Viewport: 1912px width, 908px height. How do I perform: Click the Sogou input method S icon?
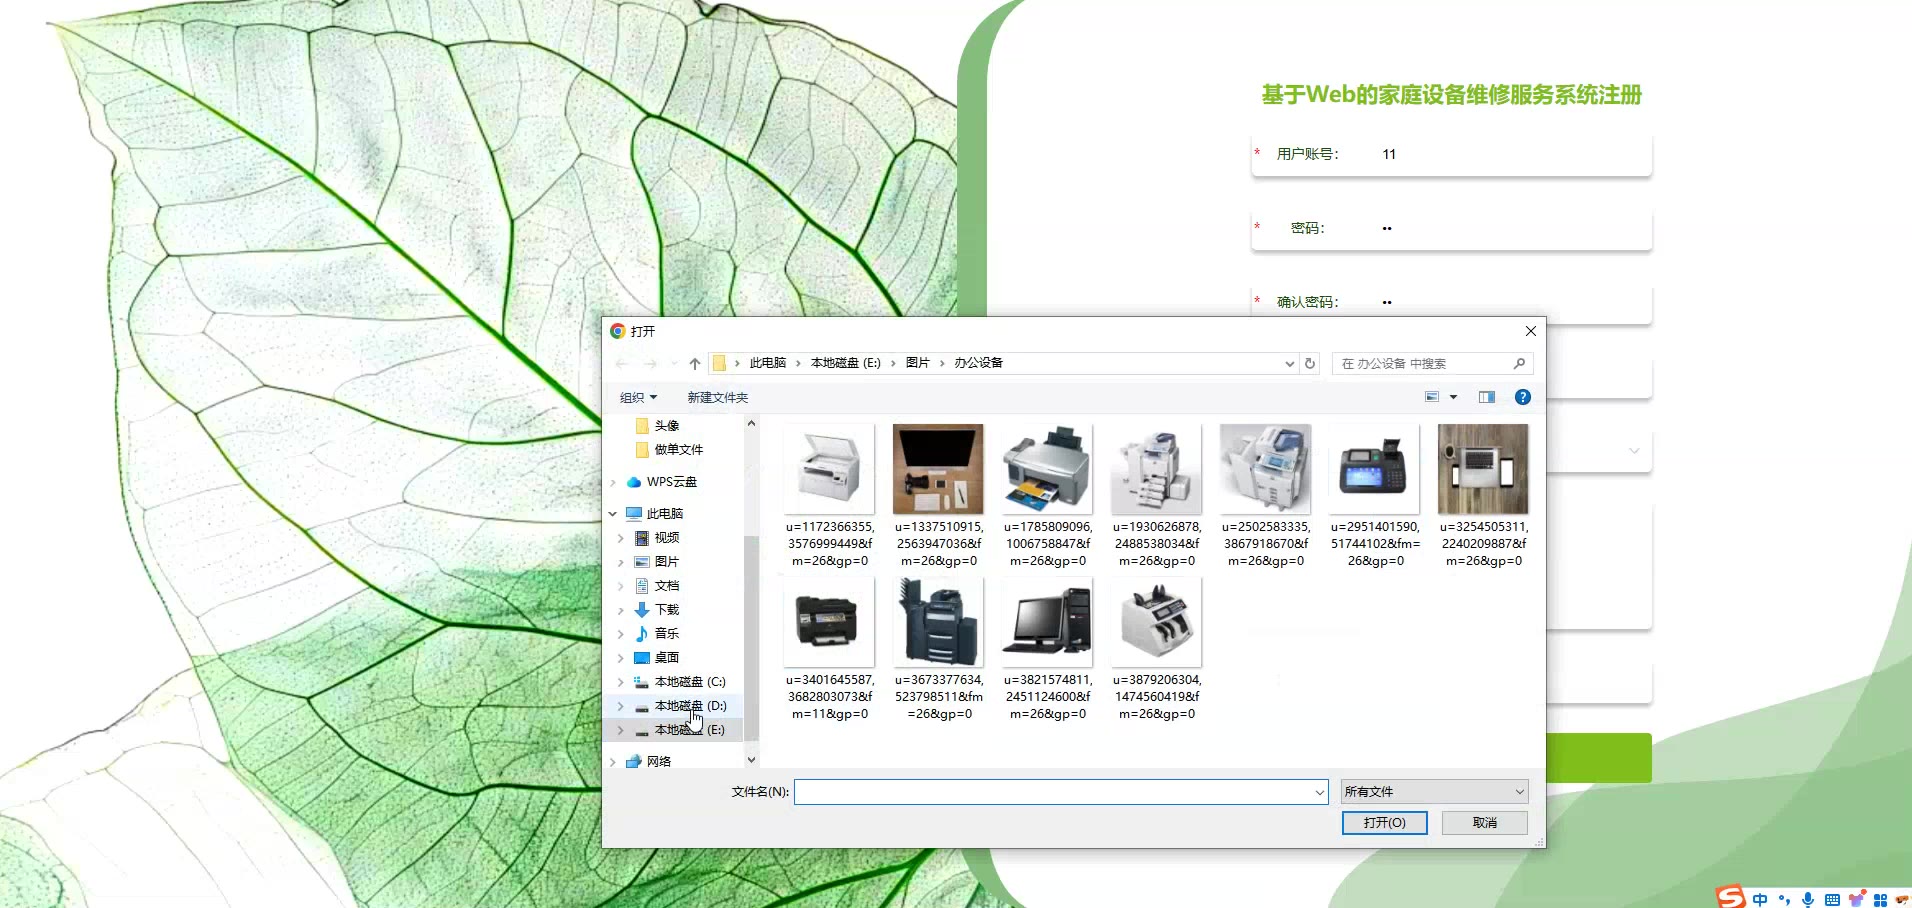(x=1730, y=897)
